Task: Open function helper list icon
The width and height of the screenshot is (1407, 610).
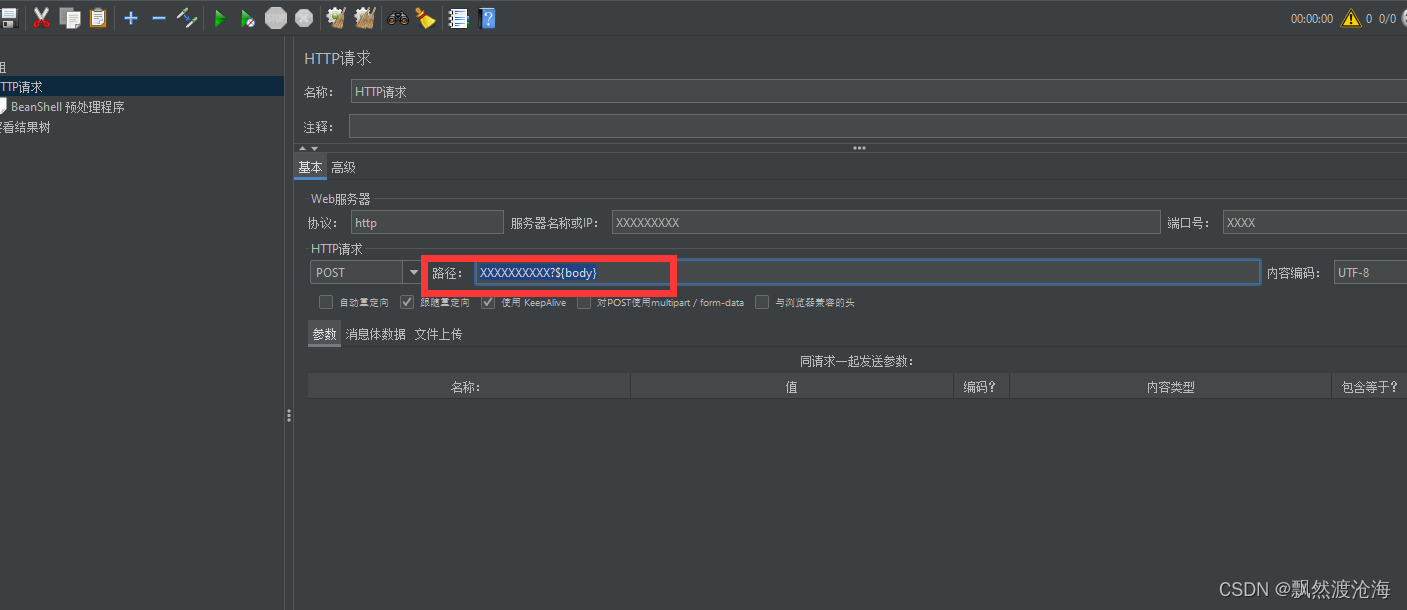Action: tap(458, 18)
